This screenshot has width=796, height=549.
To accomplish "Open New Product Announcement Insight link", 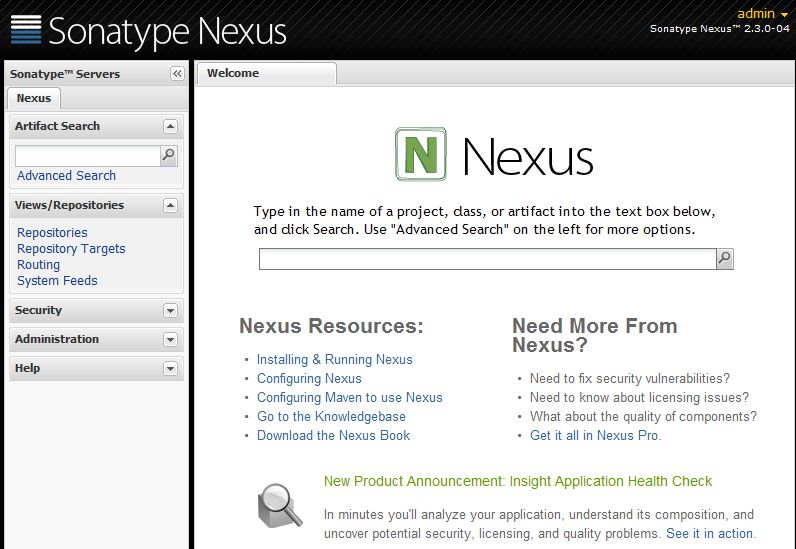I will pyautogui.click(x=518, y=481).
